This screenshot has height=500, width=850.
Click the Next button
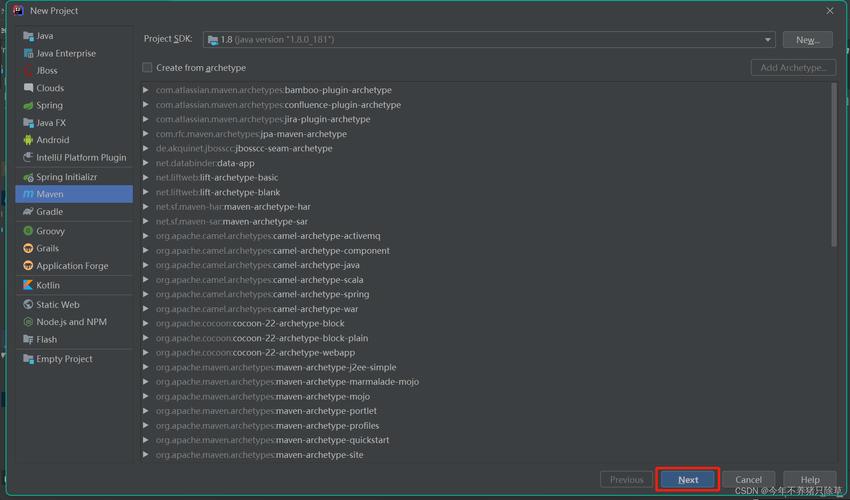(x=687, y=479)
